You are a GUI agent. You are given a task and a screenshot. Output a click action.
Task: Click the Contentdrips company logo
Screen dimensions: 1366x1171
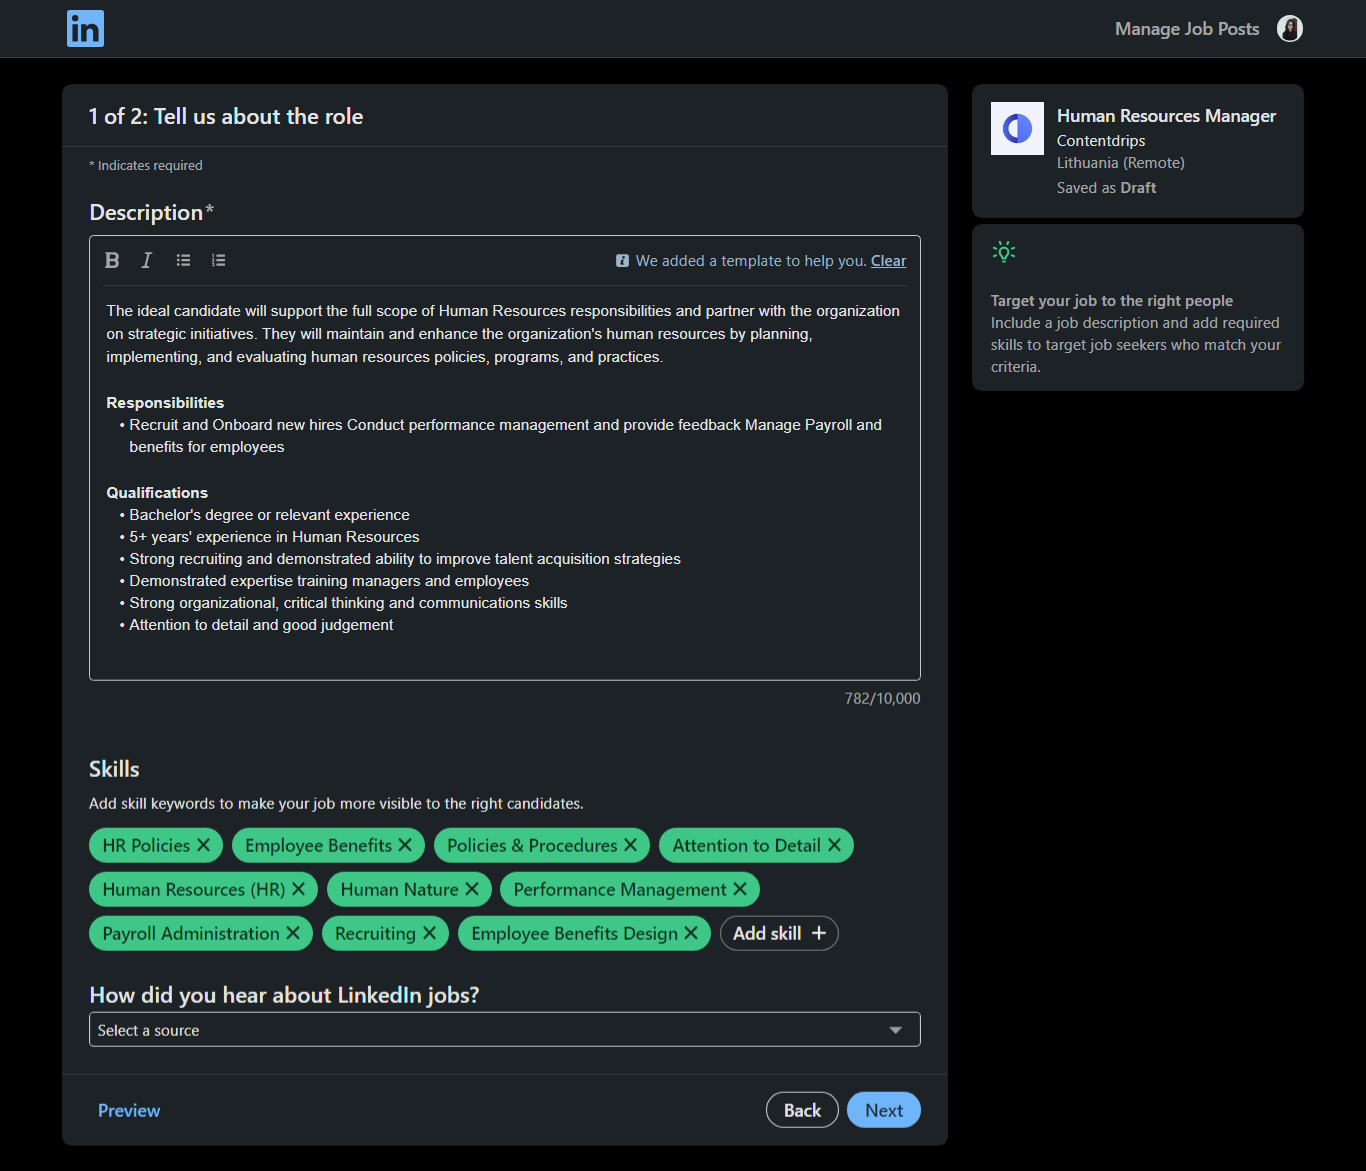click(x=1017, y=128)
